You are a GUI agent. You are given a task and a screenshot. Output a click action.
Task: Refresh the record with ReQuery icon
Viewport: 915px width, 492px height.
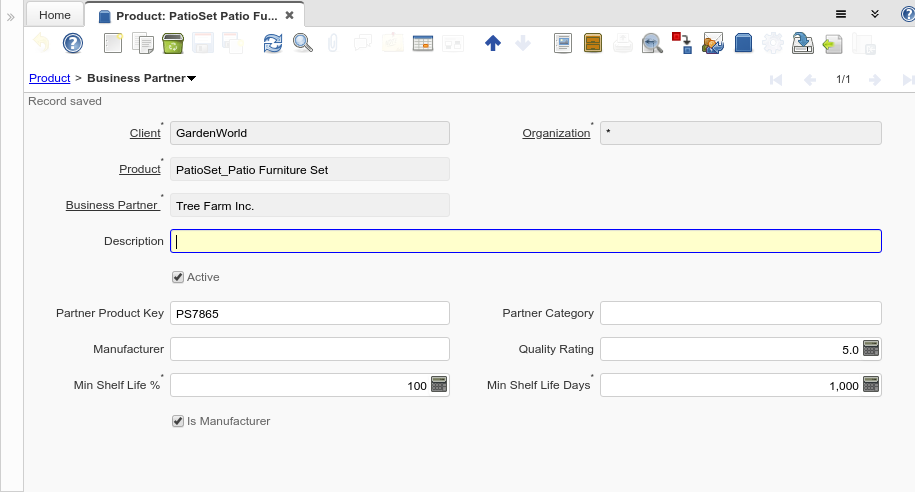[273, 43]
